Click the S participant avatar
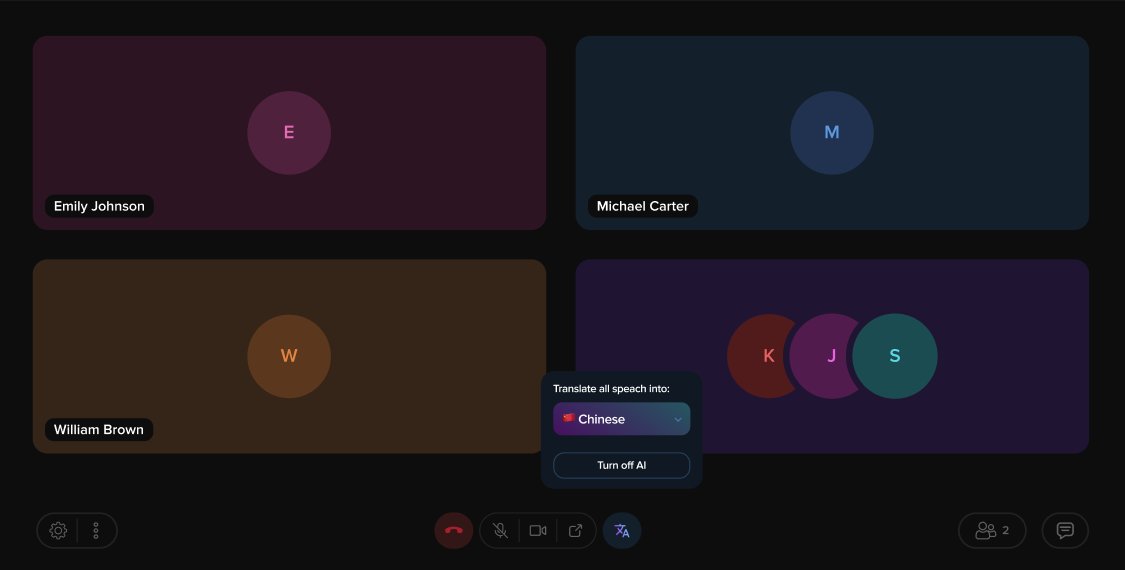The height and width of the screenshot is (570, 1125). (895, 356)
